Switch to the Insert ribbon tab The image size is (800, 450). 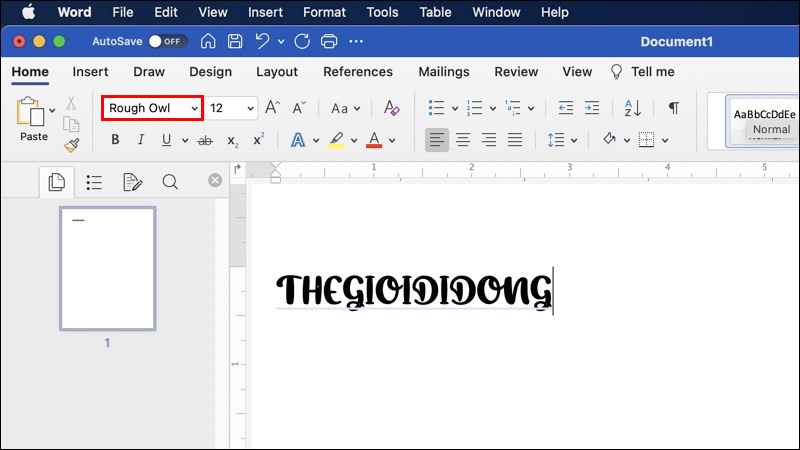(x=90, y=72)
